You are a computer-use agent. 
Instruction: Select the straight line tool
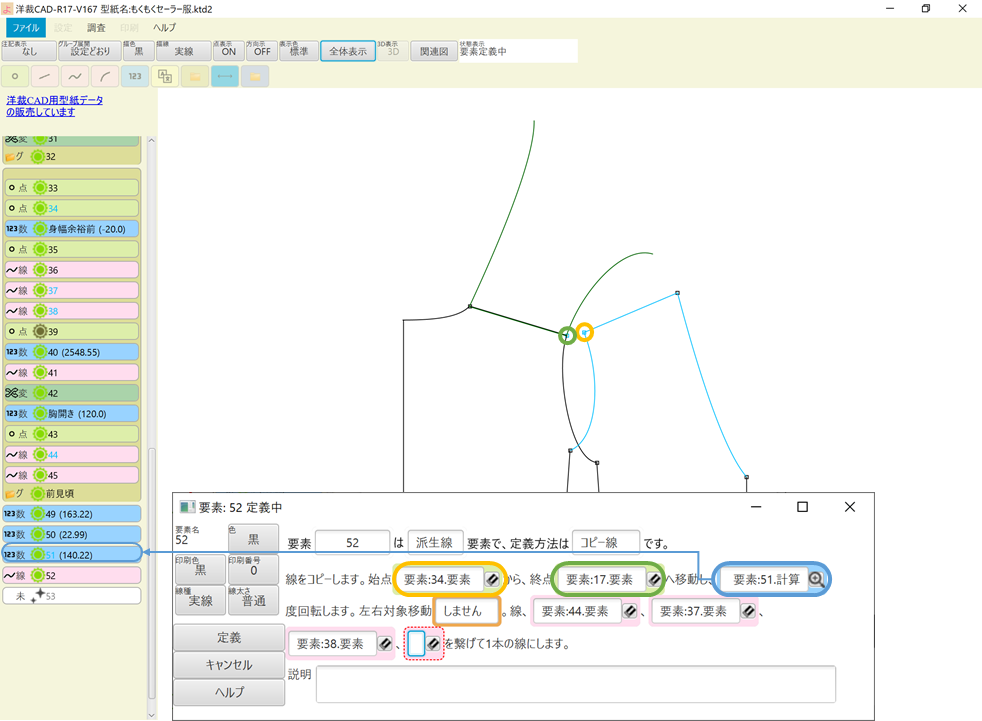[x=44, y=75]
